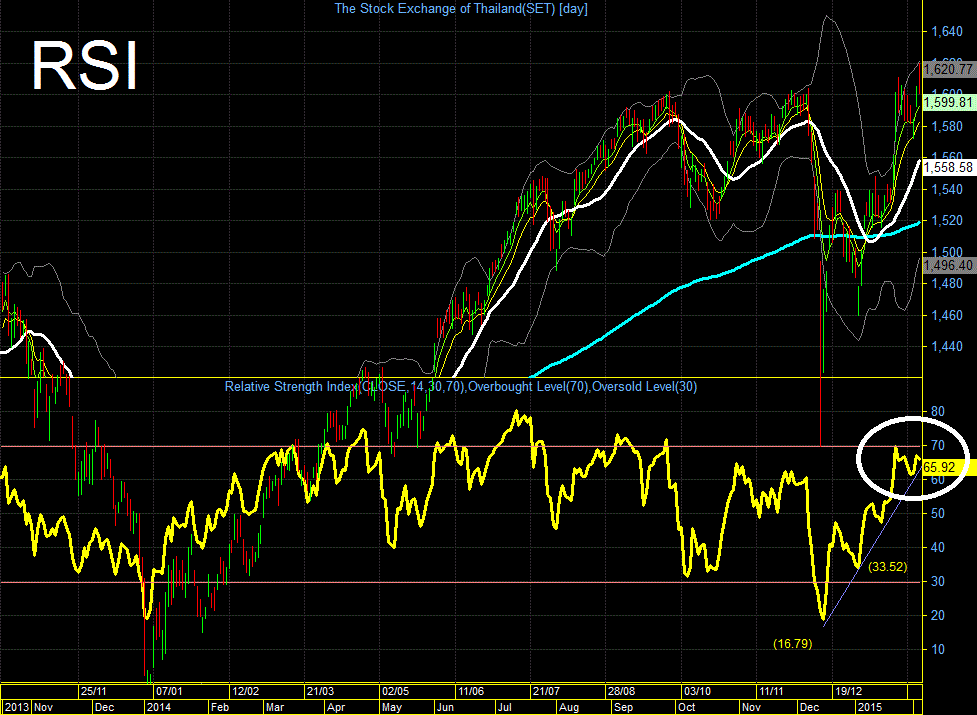Screen dimensions: 977x715
Task: Click the Apr month label
Action: coord(336,708)
